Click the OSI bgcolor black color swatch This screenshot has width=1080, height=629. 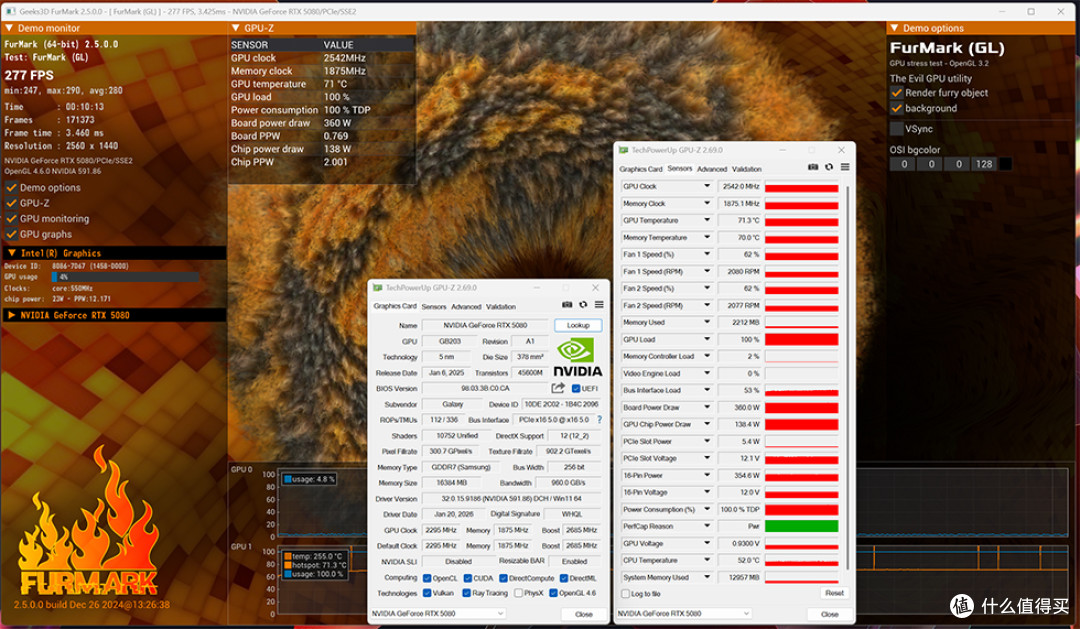pos(1005,164)
